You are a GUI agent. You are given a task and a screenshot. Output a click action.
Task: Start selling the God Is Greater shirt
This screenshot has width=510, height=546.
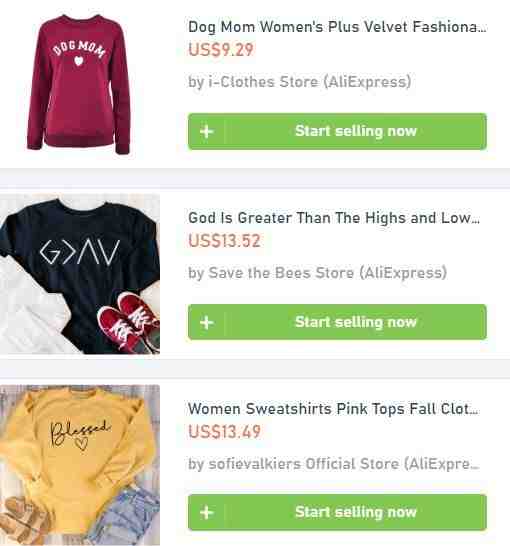pos(337,322)
